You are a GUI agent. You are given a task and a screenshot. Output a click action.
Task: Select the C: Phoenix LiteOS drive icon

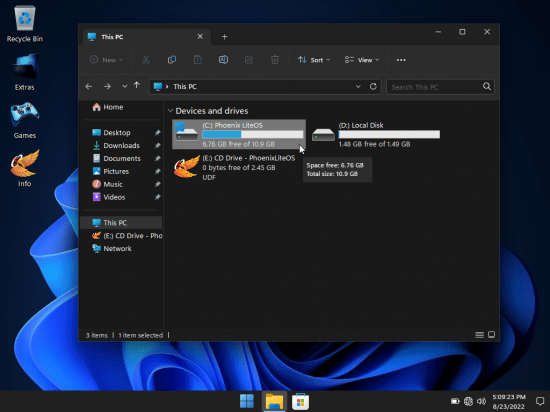tap(186, 133)
